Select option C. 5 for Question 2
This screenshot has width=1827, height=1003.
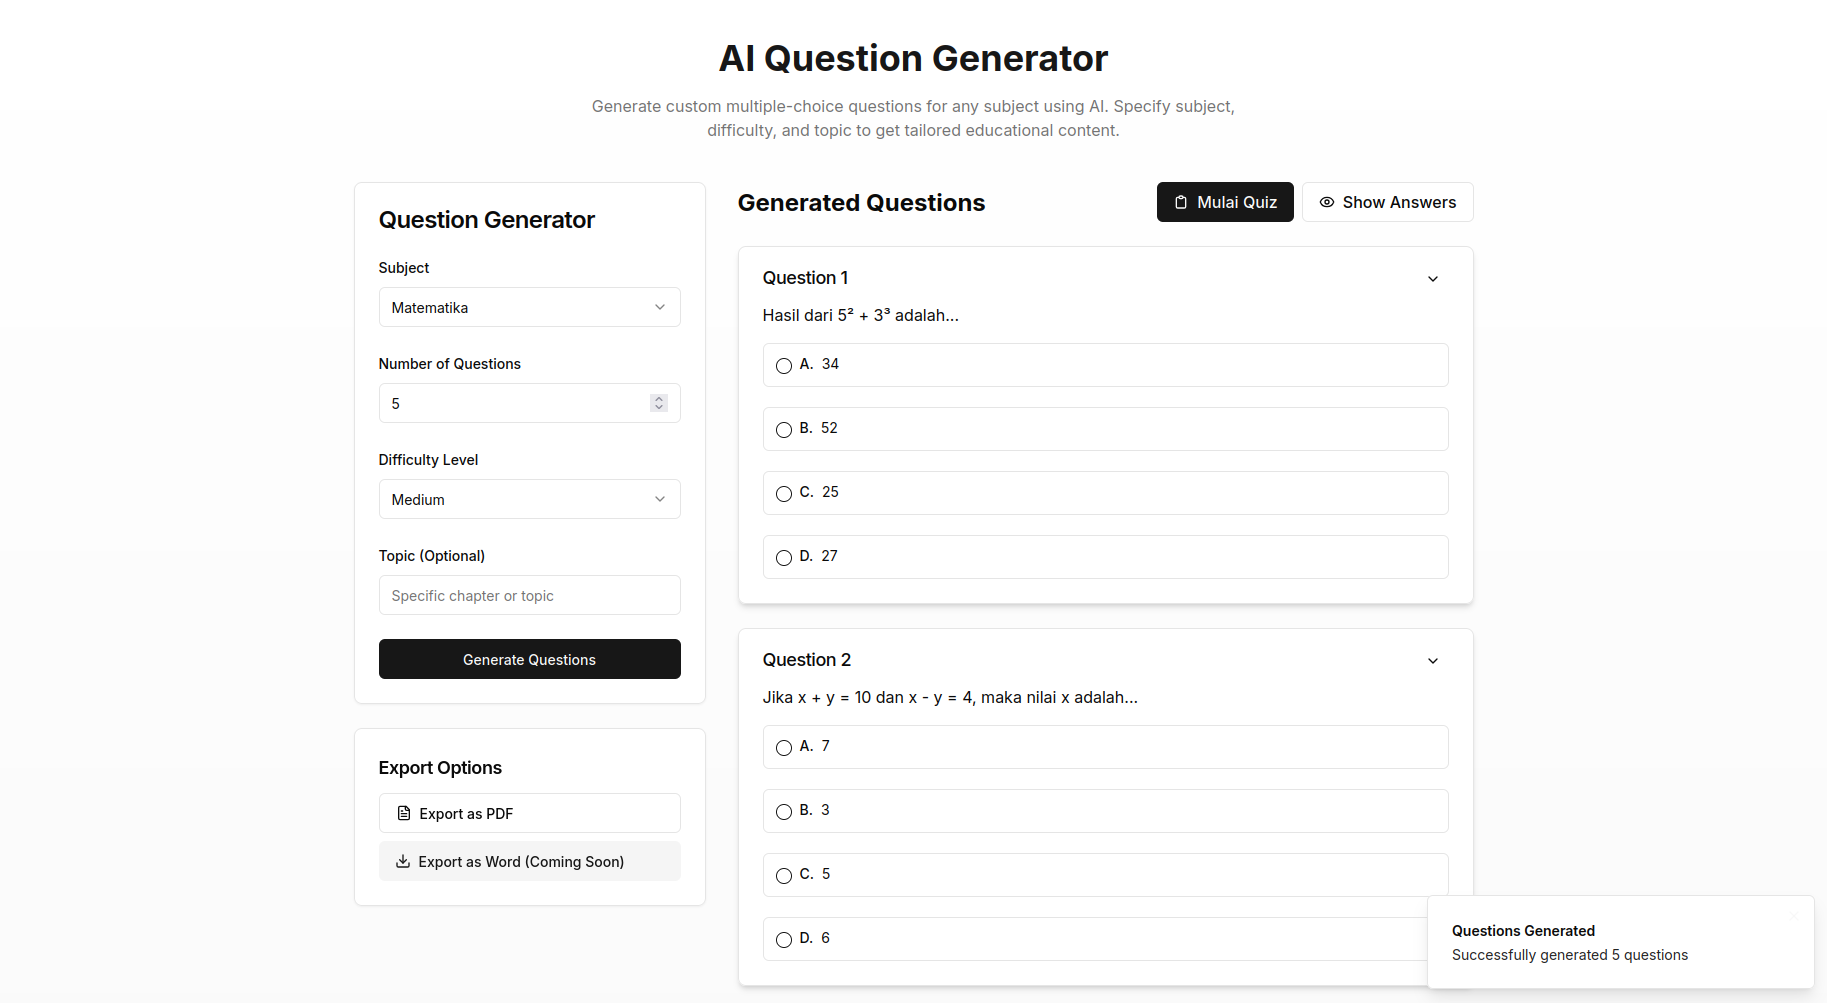point(1105,875)
